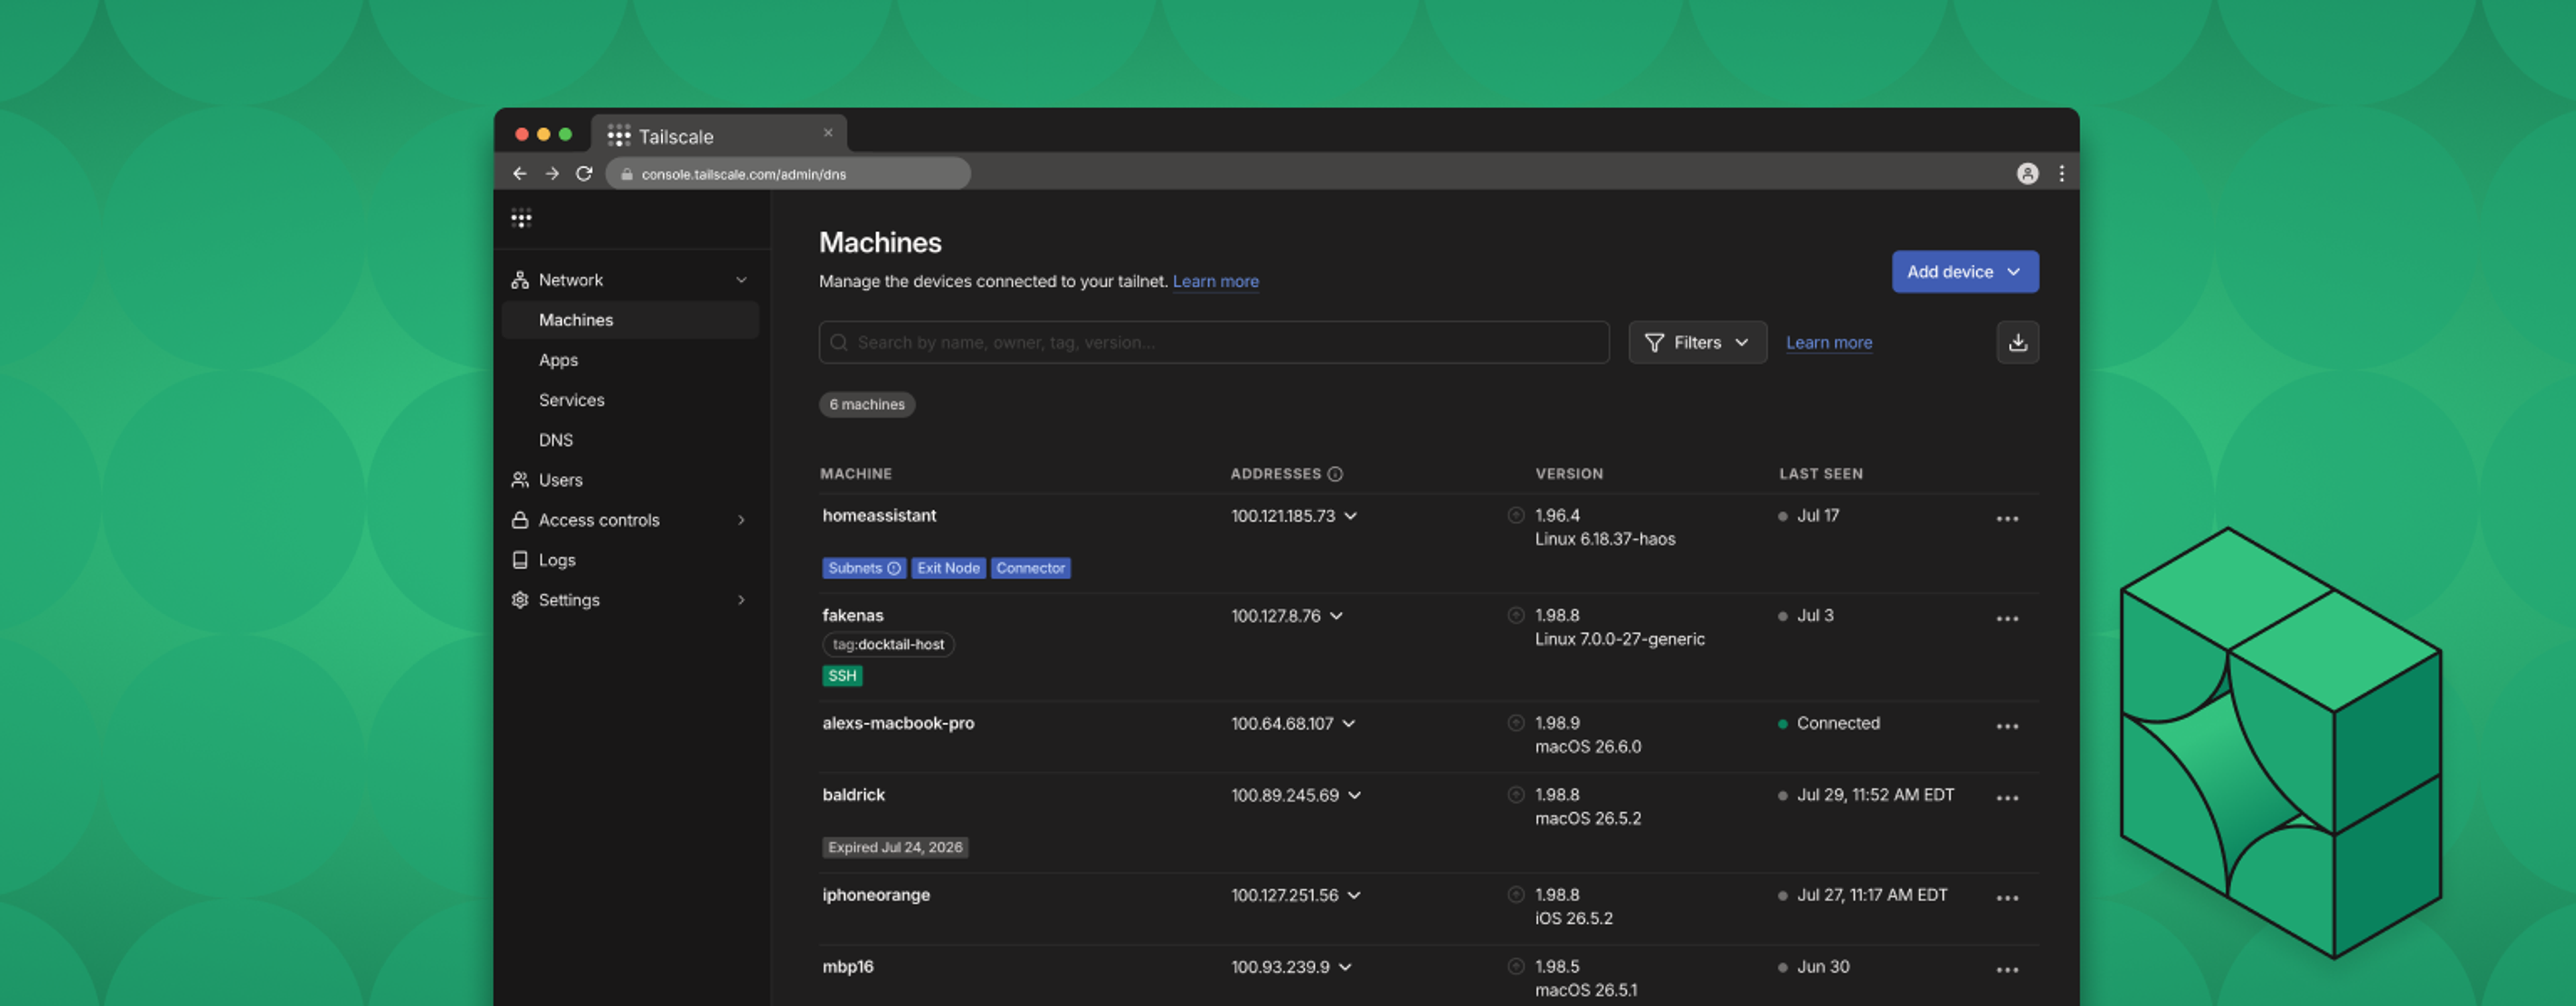
Task: Open the browser three-dot menu
Action: click(2061, 173)
